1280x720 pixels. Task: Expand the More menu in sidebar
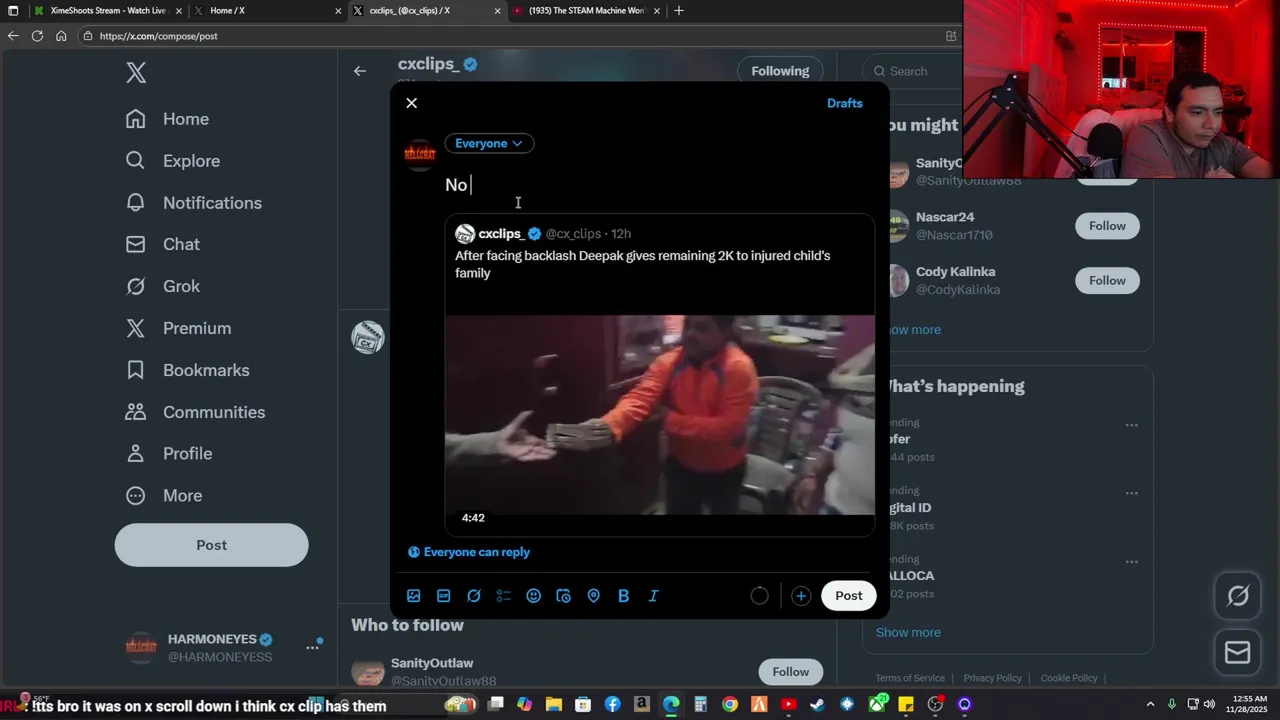[x=164, y=496]
